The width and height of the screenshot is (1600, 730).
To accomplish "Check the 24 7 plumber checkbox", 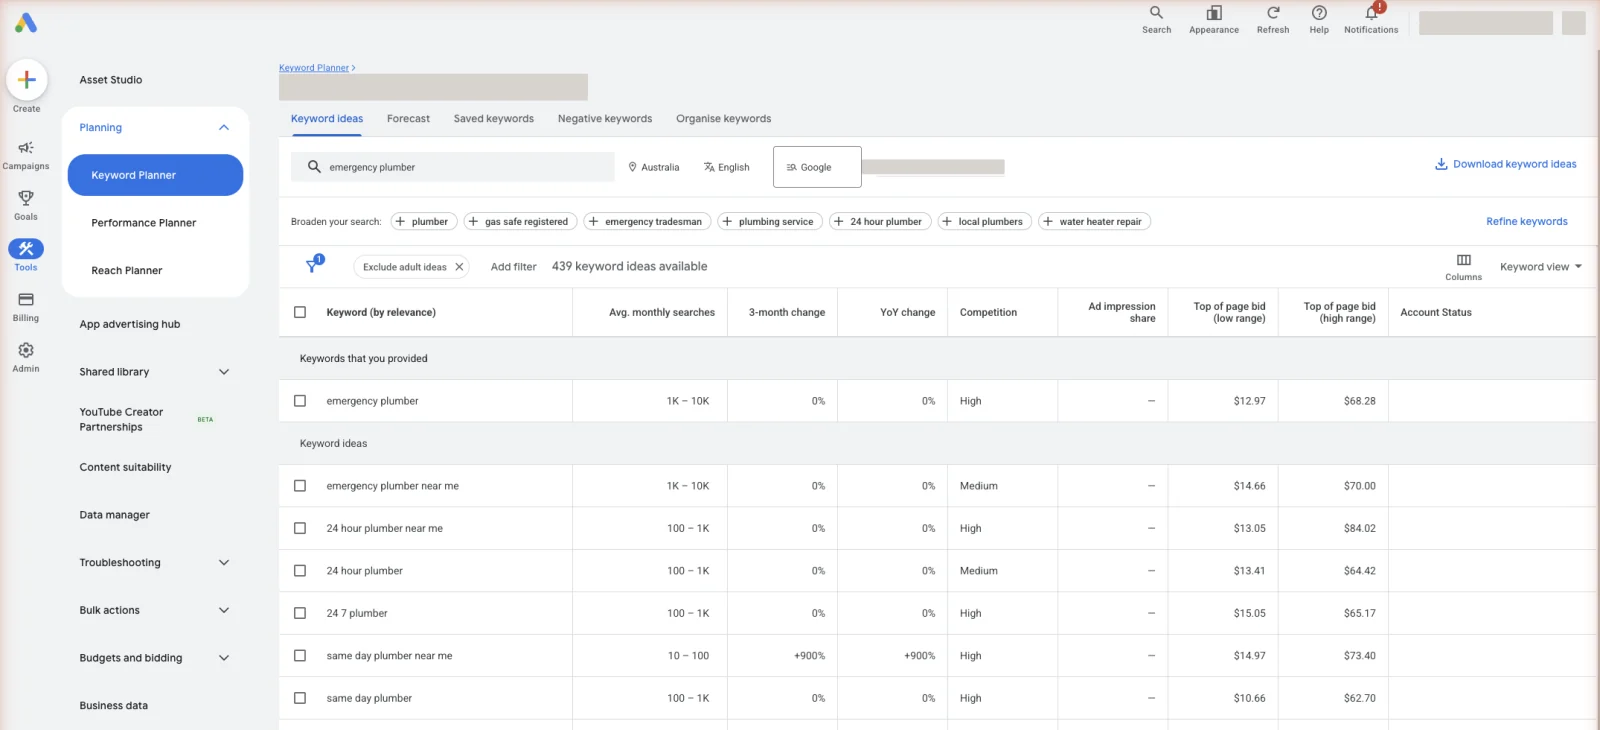I will pos(300,613).
